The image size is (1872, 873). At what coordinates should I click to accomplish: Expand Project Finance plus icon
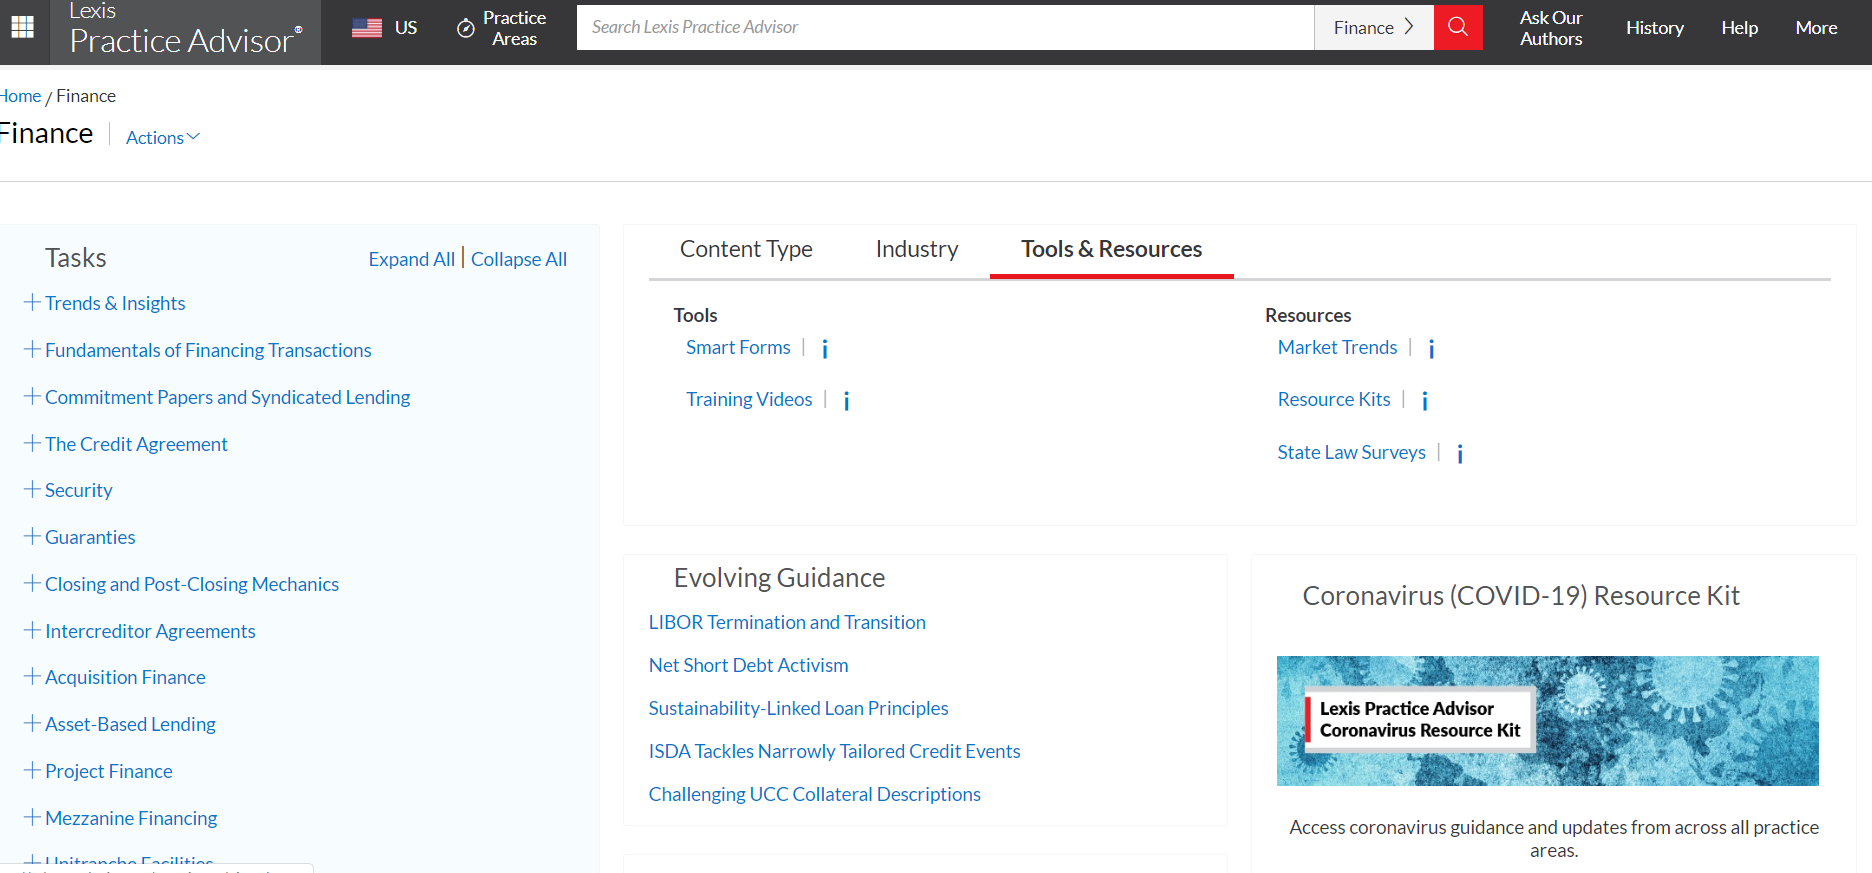(x=32, y=770)
